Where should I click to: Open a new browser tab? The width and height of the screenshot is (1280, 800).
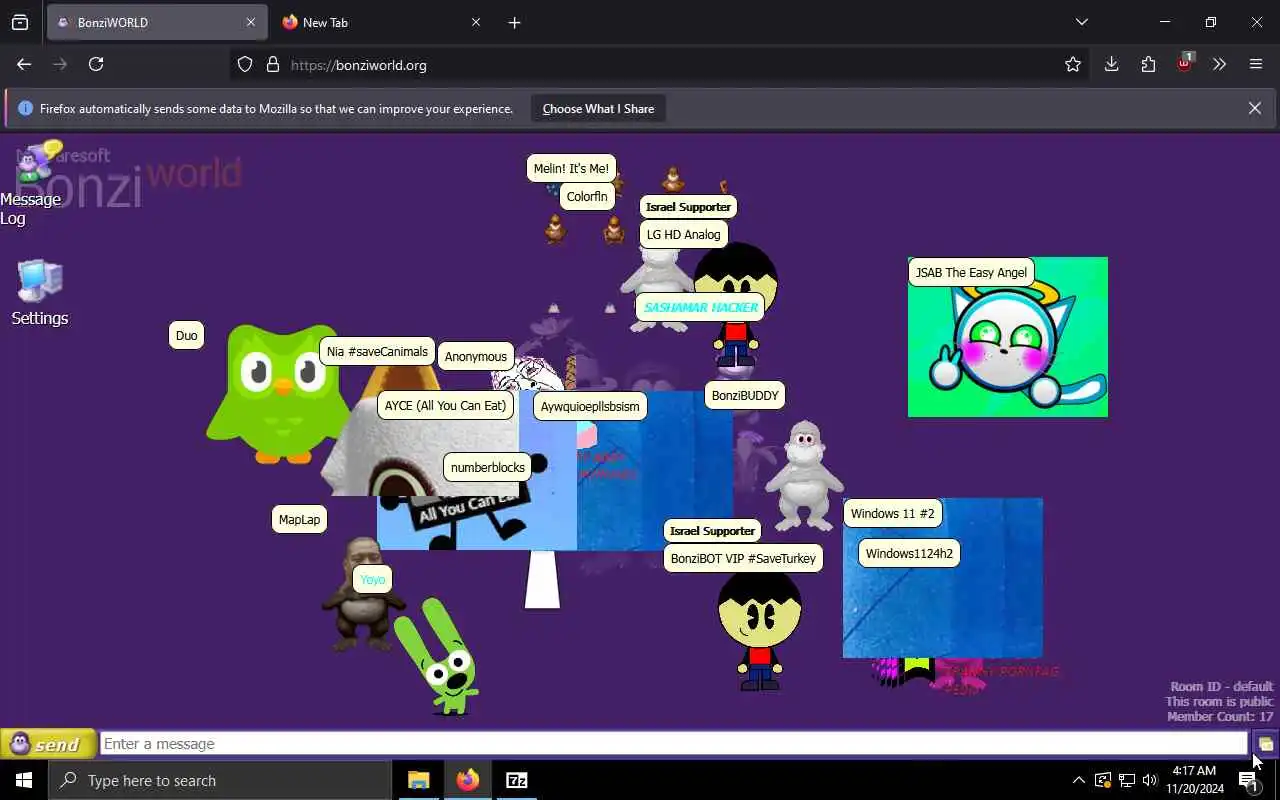(x=514, y=22)
